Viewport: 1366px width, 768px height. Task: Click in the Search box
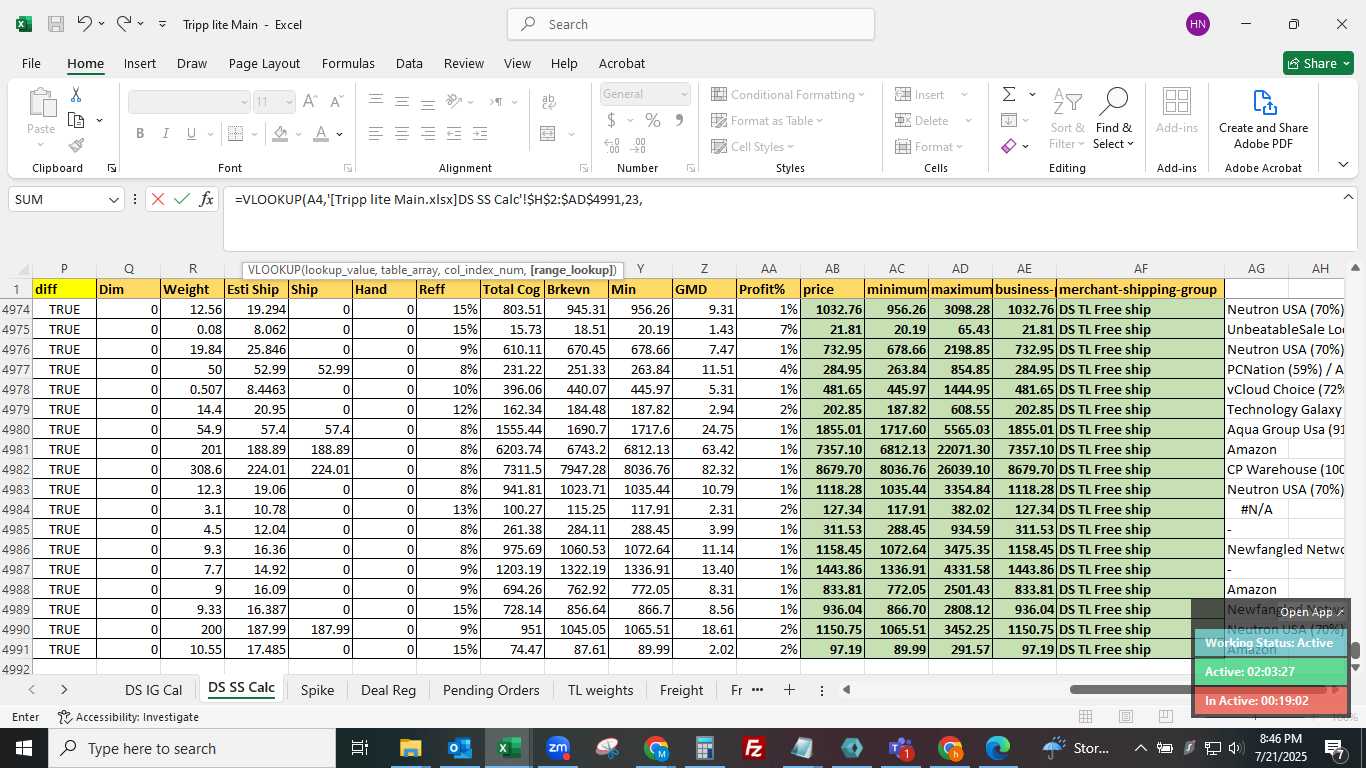point(691,24)
